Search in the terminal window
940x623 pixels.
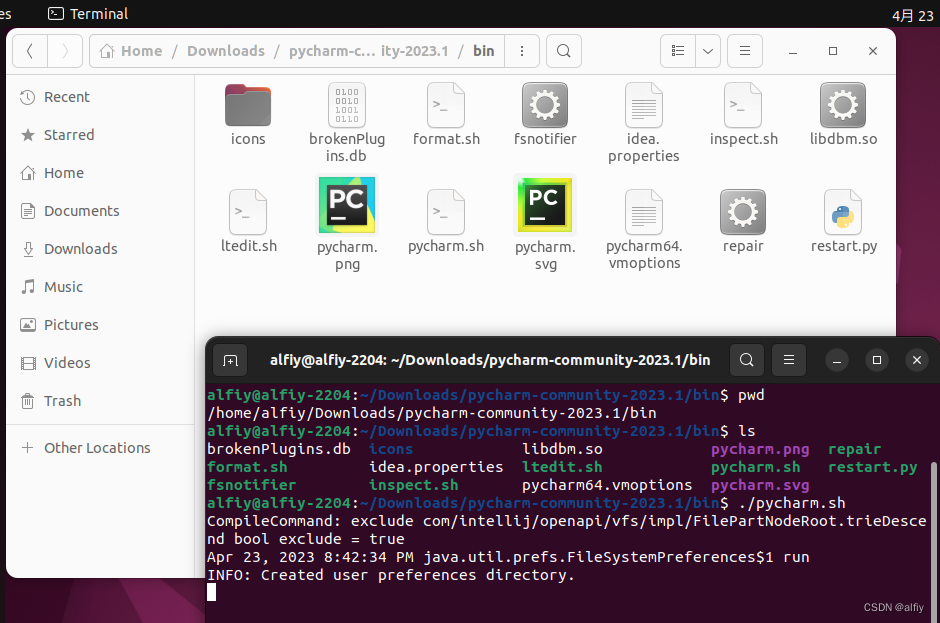(x=746, y=360)
